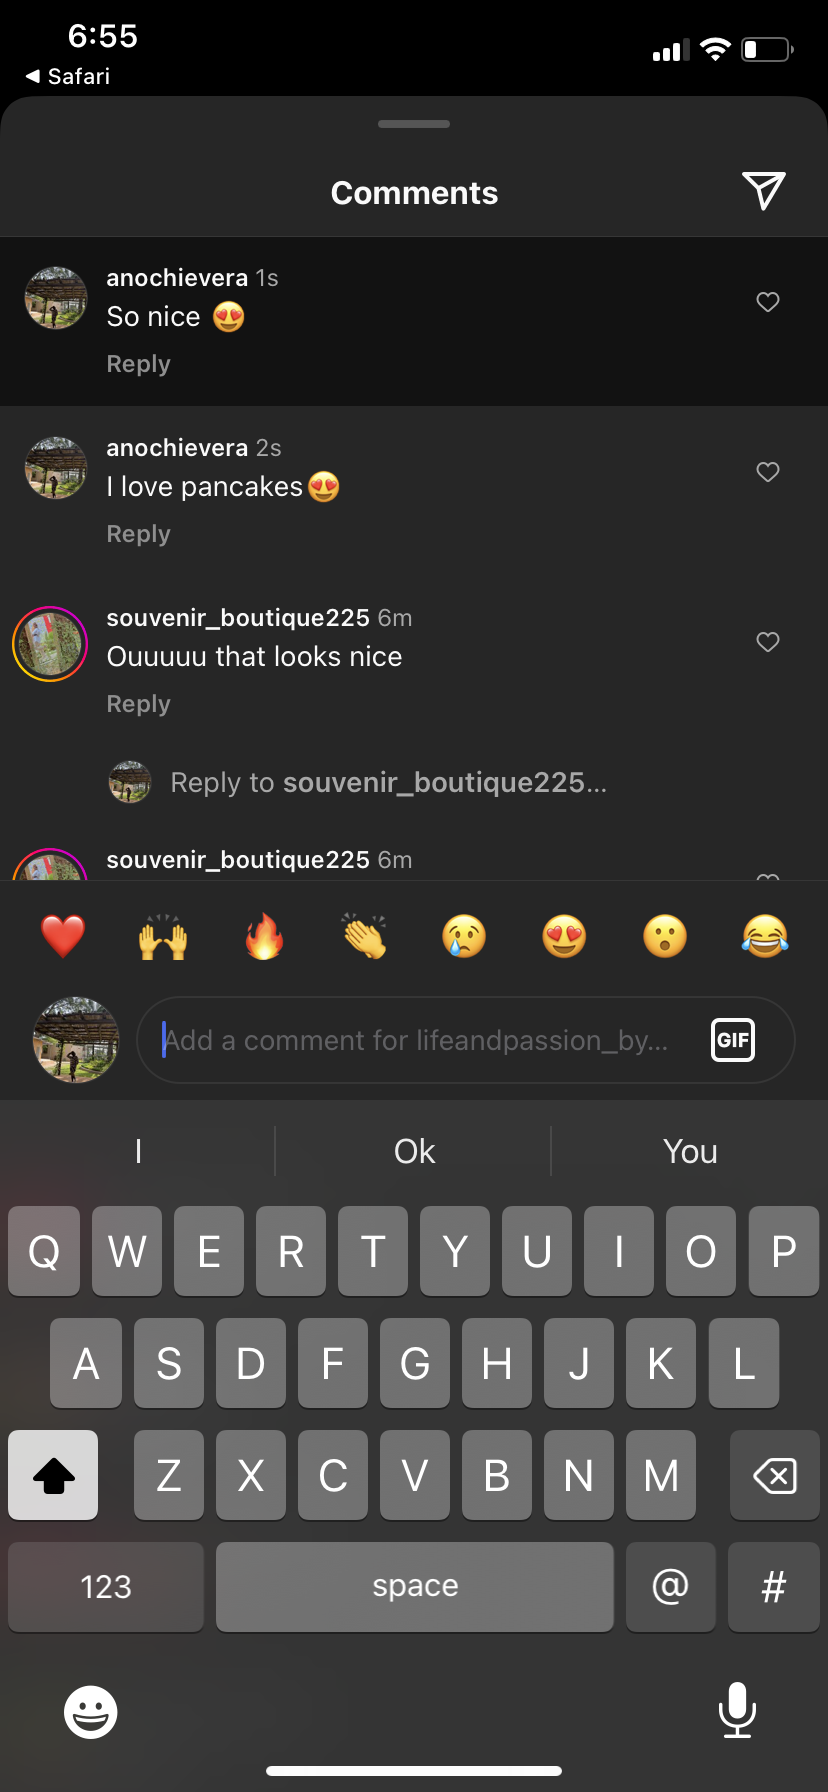This screenshot has width=828, height=1792.
Task: Insert the red heart emoji reaction
Action: click(63, 937)
